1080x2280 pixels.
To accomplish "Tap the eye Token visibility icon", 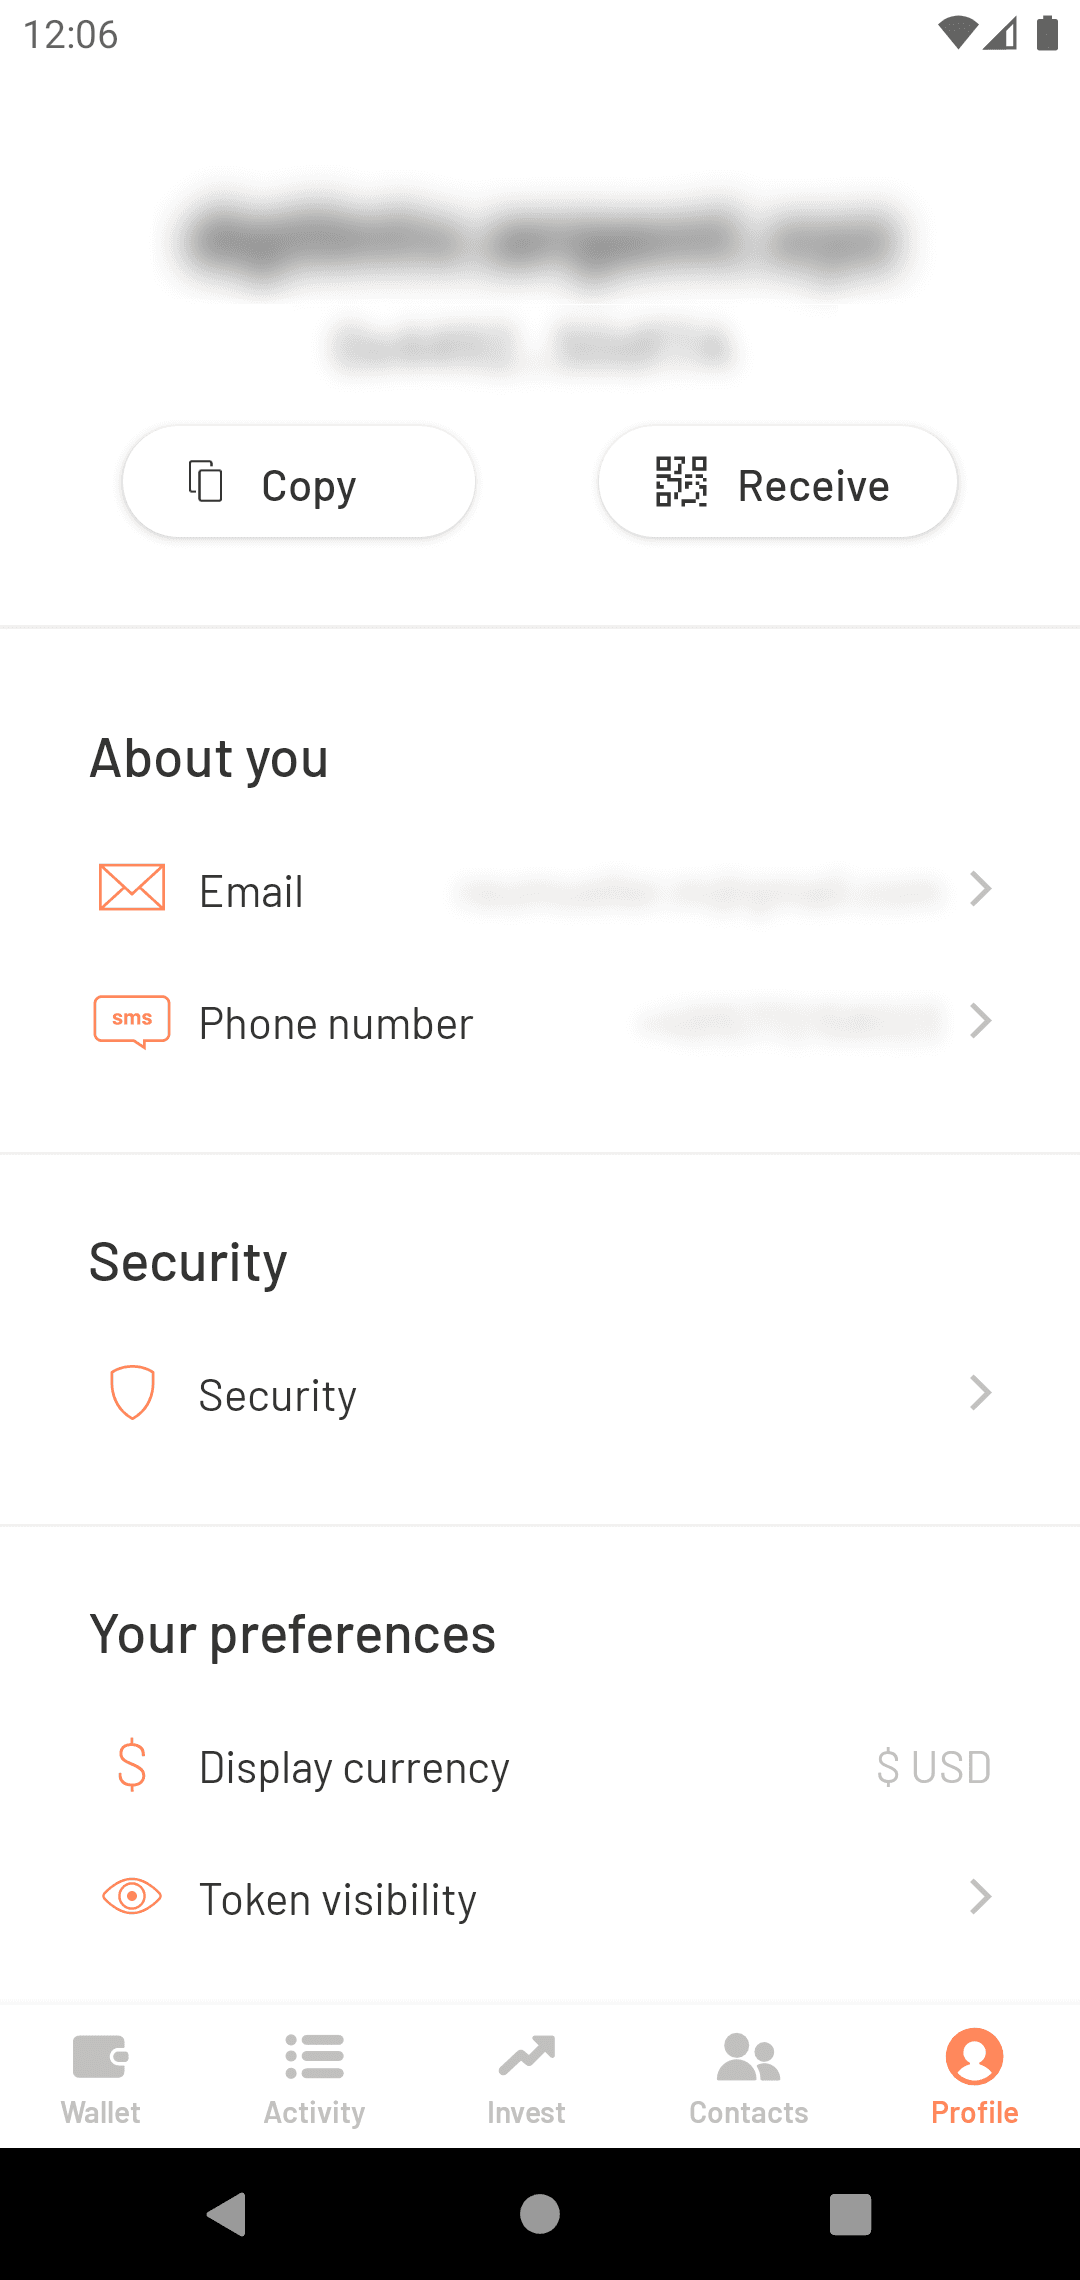I will pos(132,1896).
